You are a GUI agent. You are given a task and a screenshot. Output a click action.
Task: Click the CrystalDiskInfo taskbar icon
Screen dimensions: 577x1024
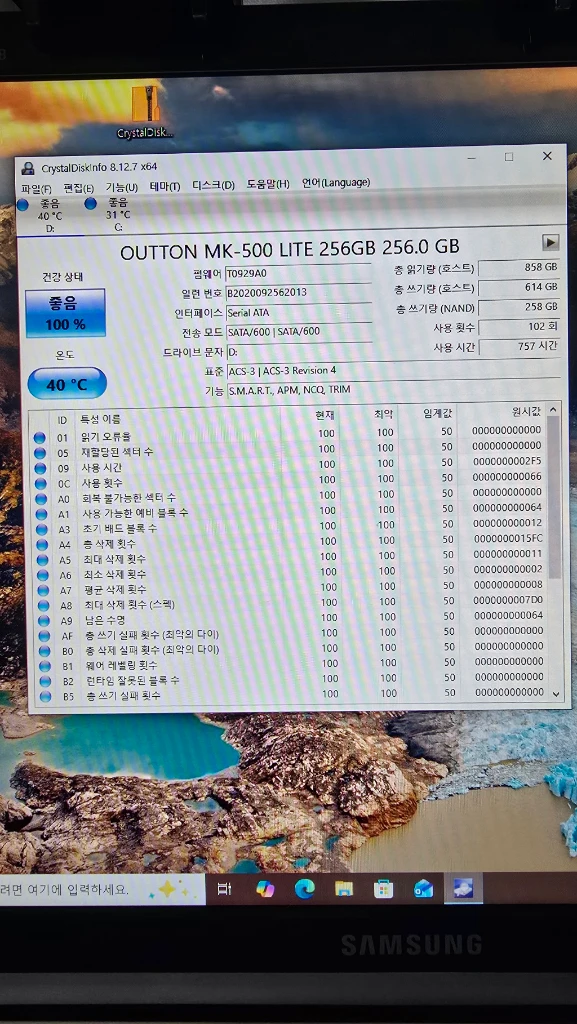pos(463,889)
